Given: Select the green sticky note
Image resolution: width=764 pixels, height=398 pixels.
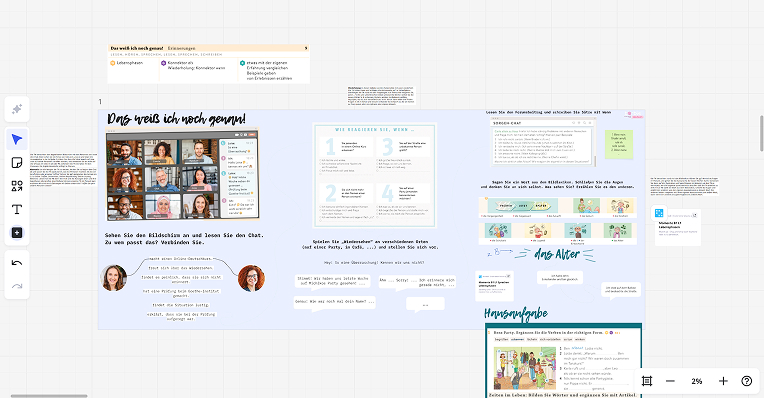Looking at the screenshot, I should point(619,144).
